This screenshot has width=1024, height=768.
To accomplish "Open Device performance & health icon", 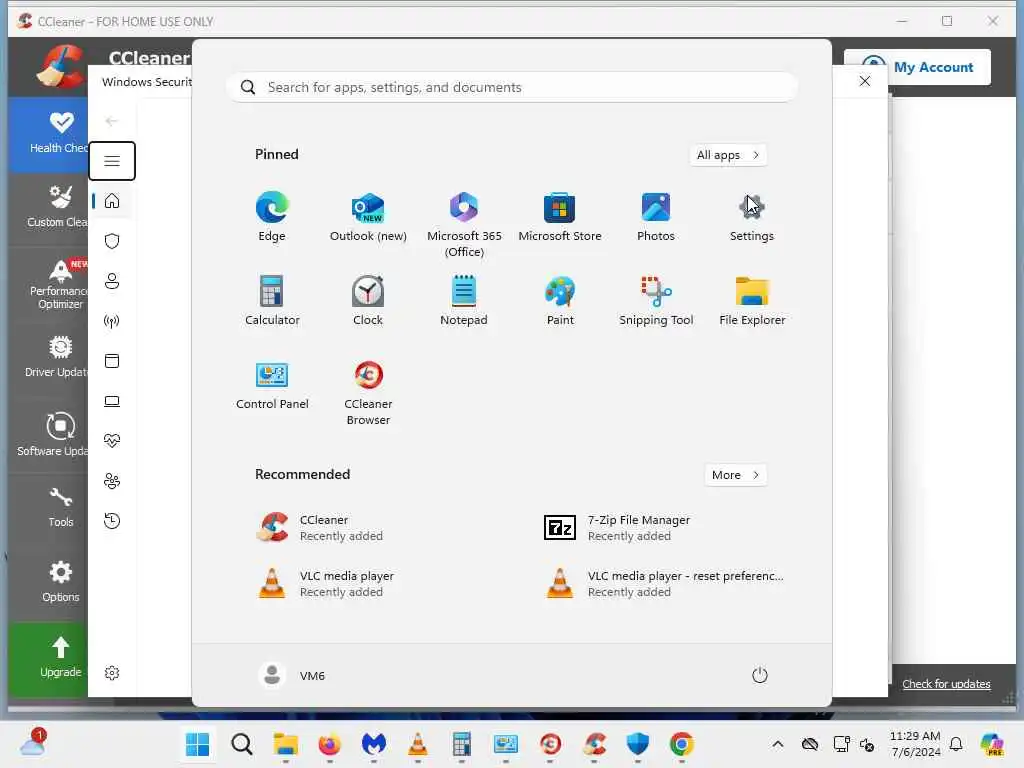I will click(112, 441).
